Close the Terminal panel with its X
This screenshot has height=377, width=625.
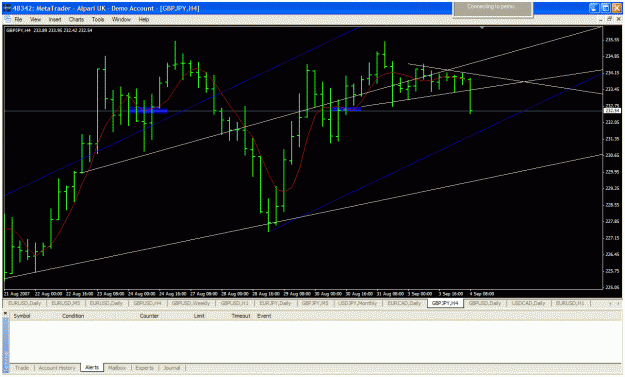click(5, 313)
